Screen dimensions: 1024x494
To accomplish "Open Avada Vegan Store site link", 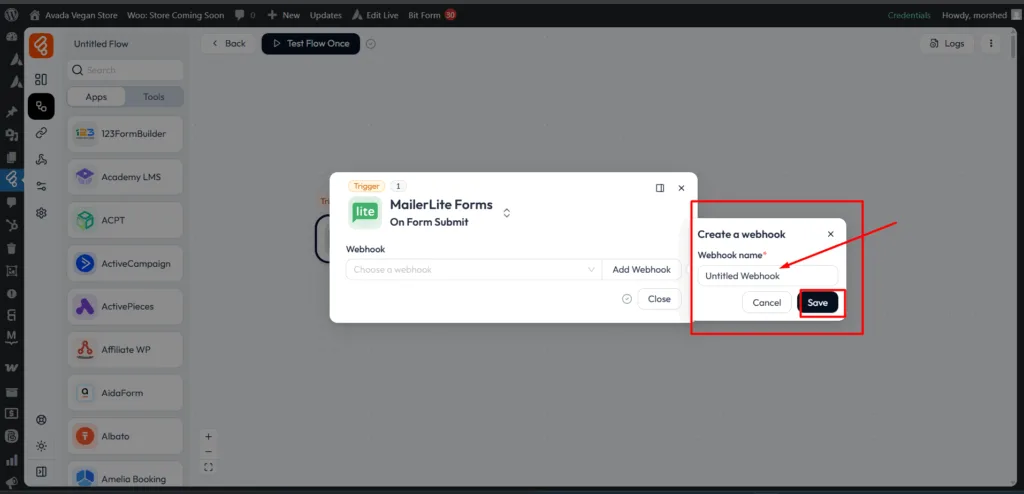I will (74, 15).
